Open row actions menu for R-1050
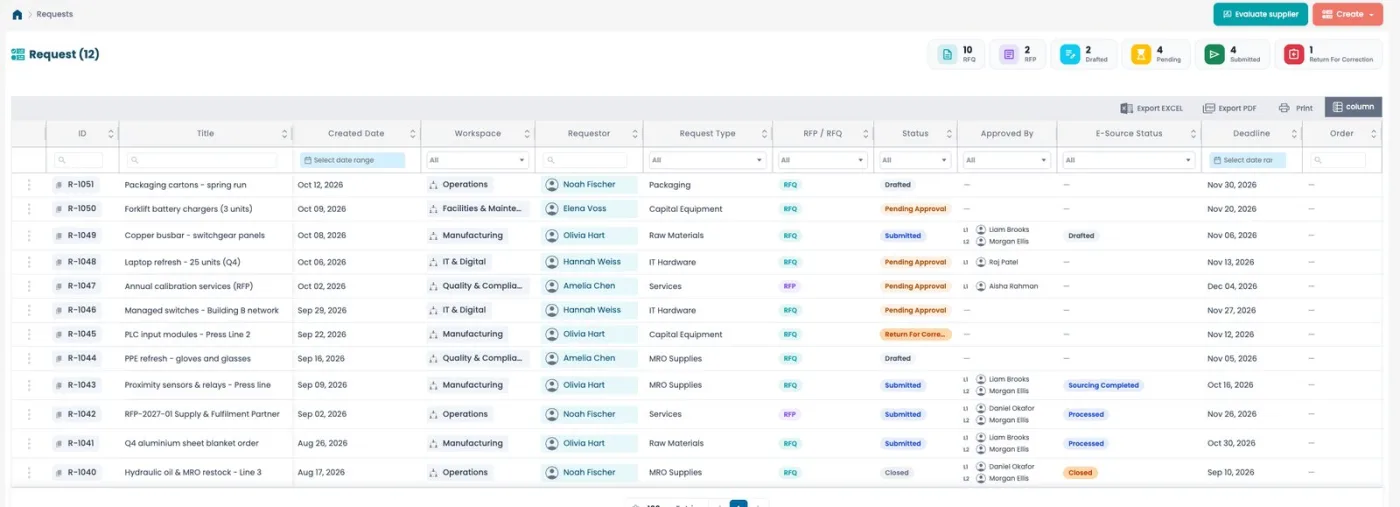 pos(29,209)
